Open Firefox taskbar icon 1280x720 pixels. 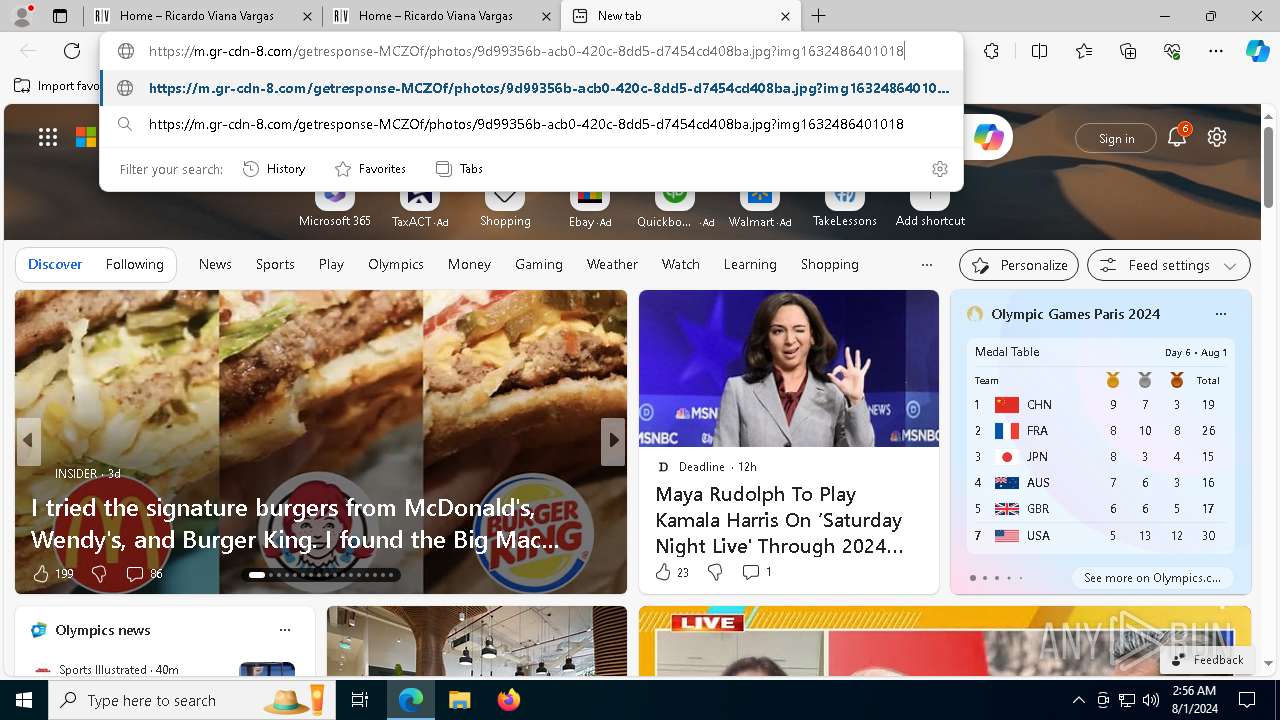pyautogui.click(x=508, y=700)
